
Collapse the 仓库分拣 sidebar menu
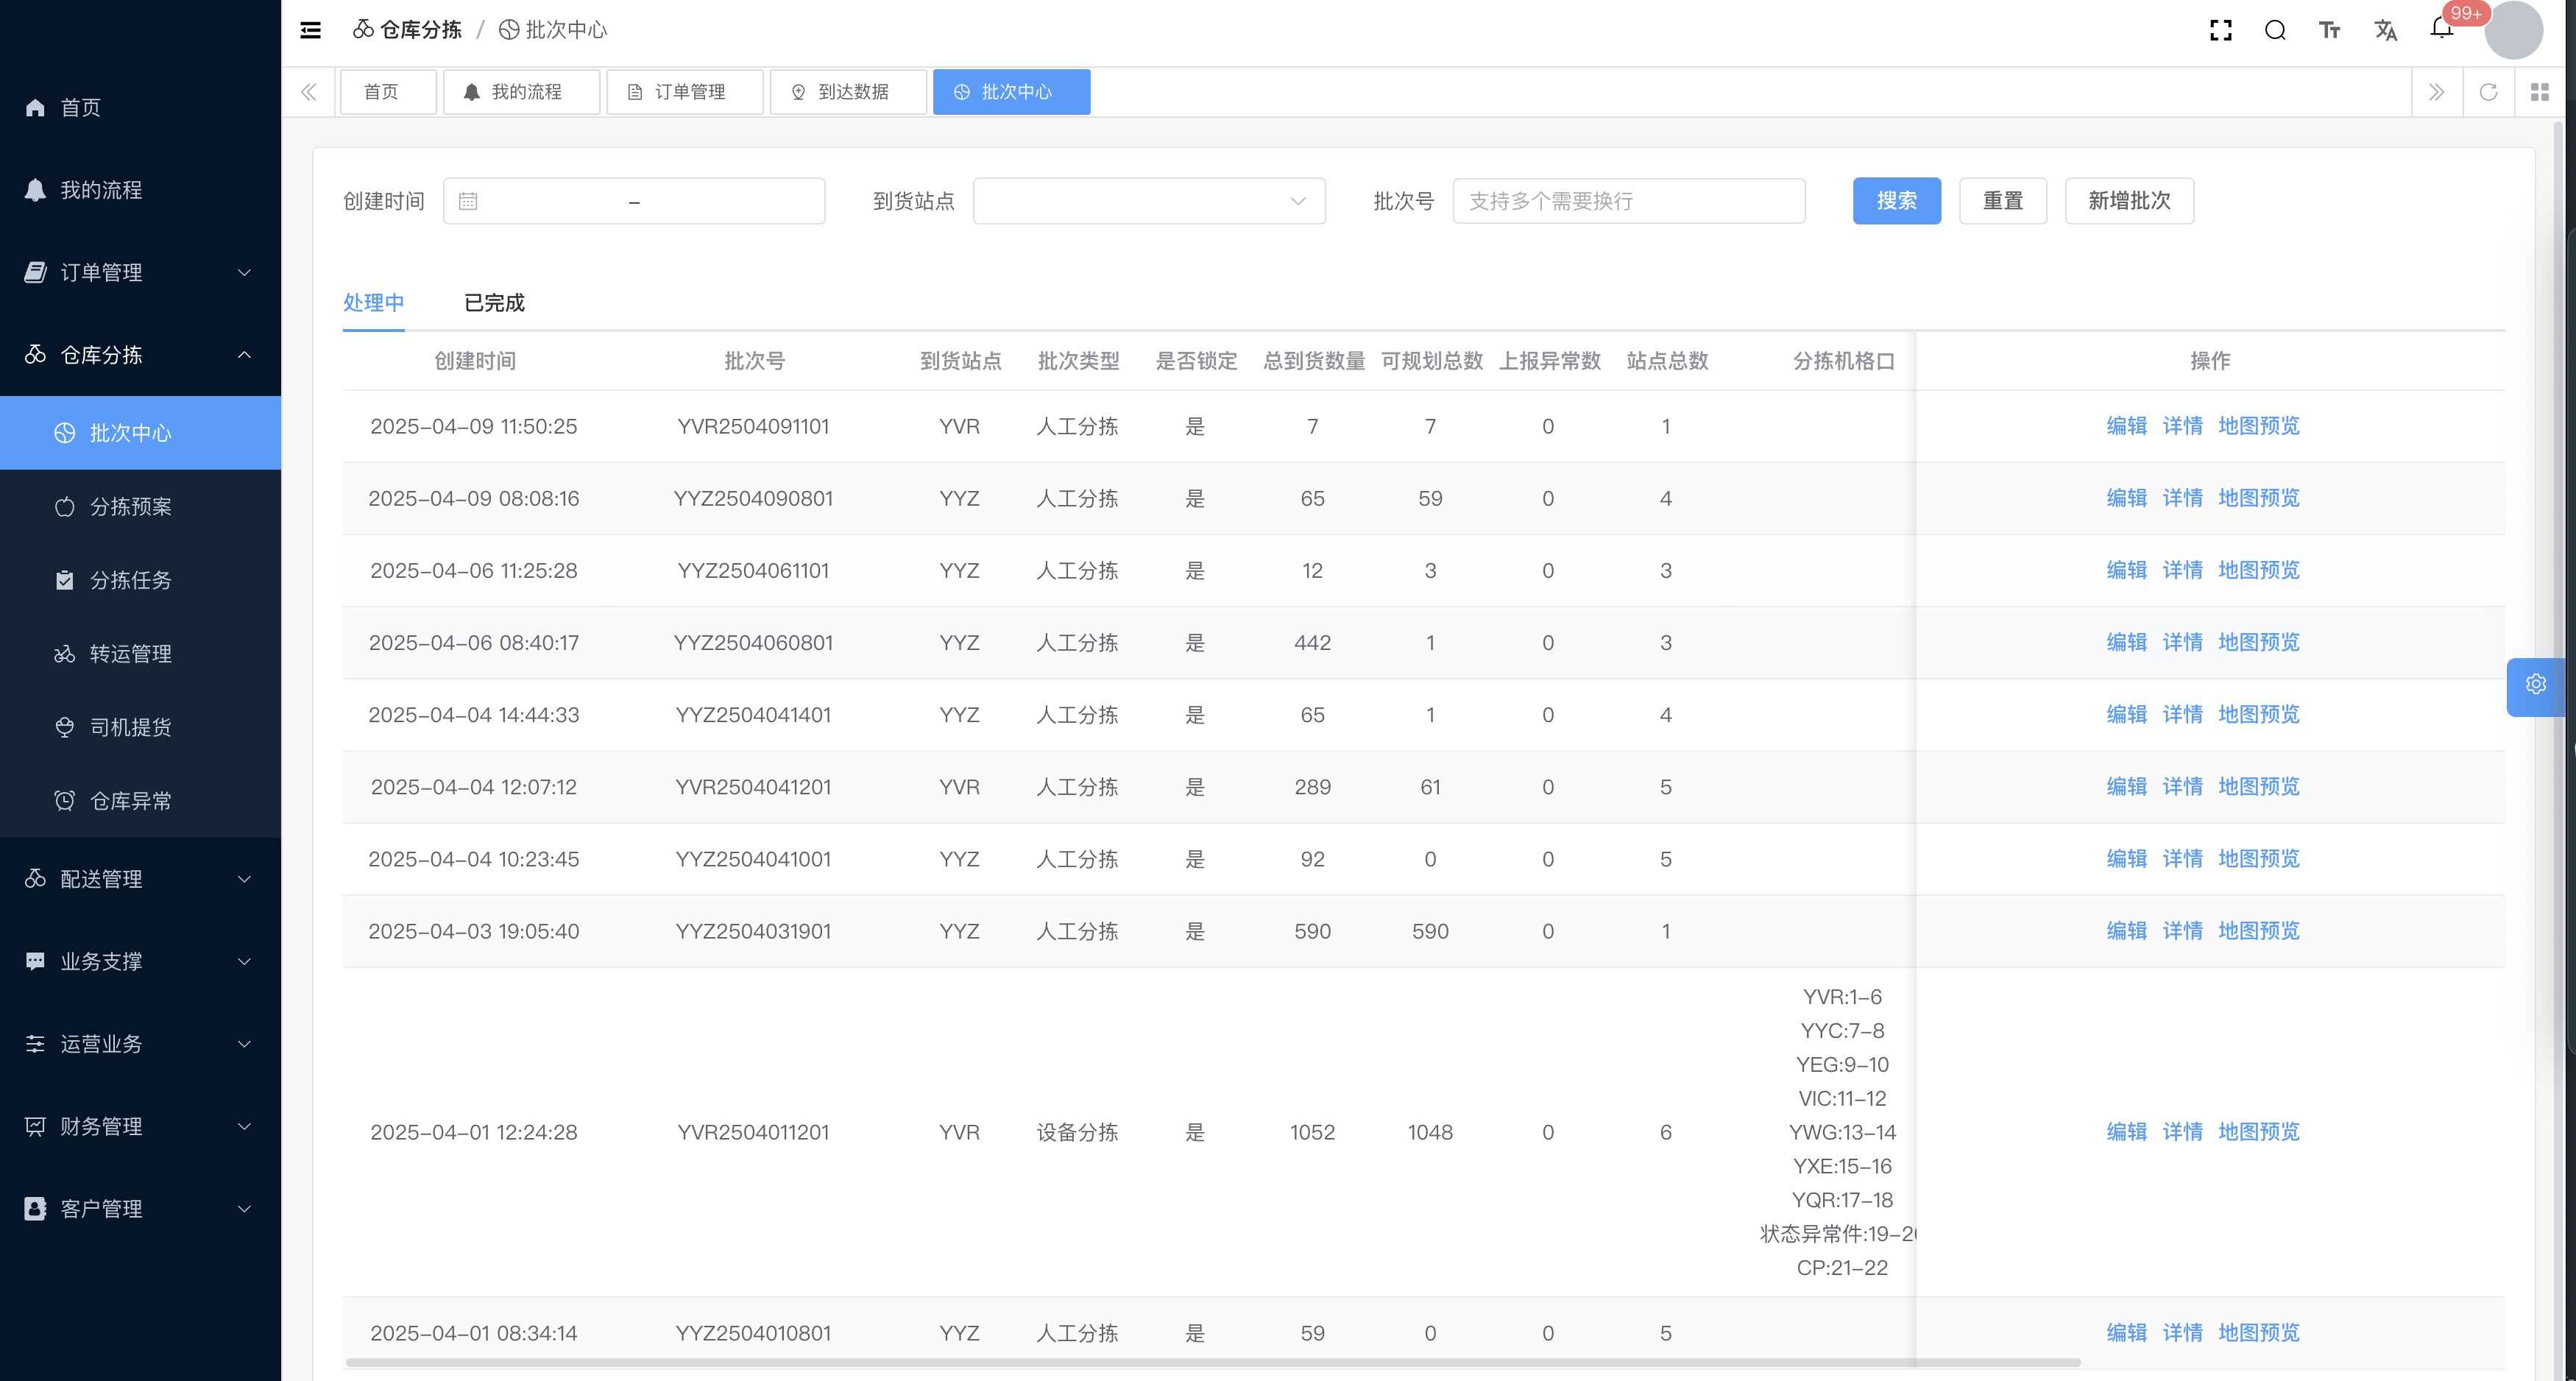[x=140, y=355]
